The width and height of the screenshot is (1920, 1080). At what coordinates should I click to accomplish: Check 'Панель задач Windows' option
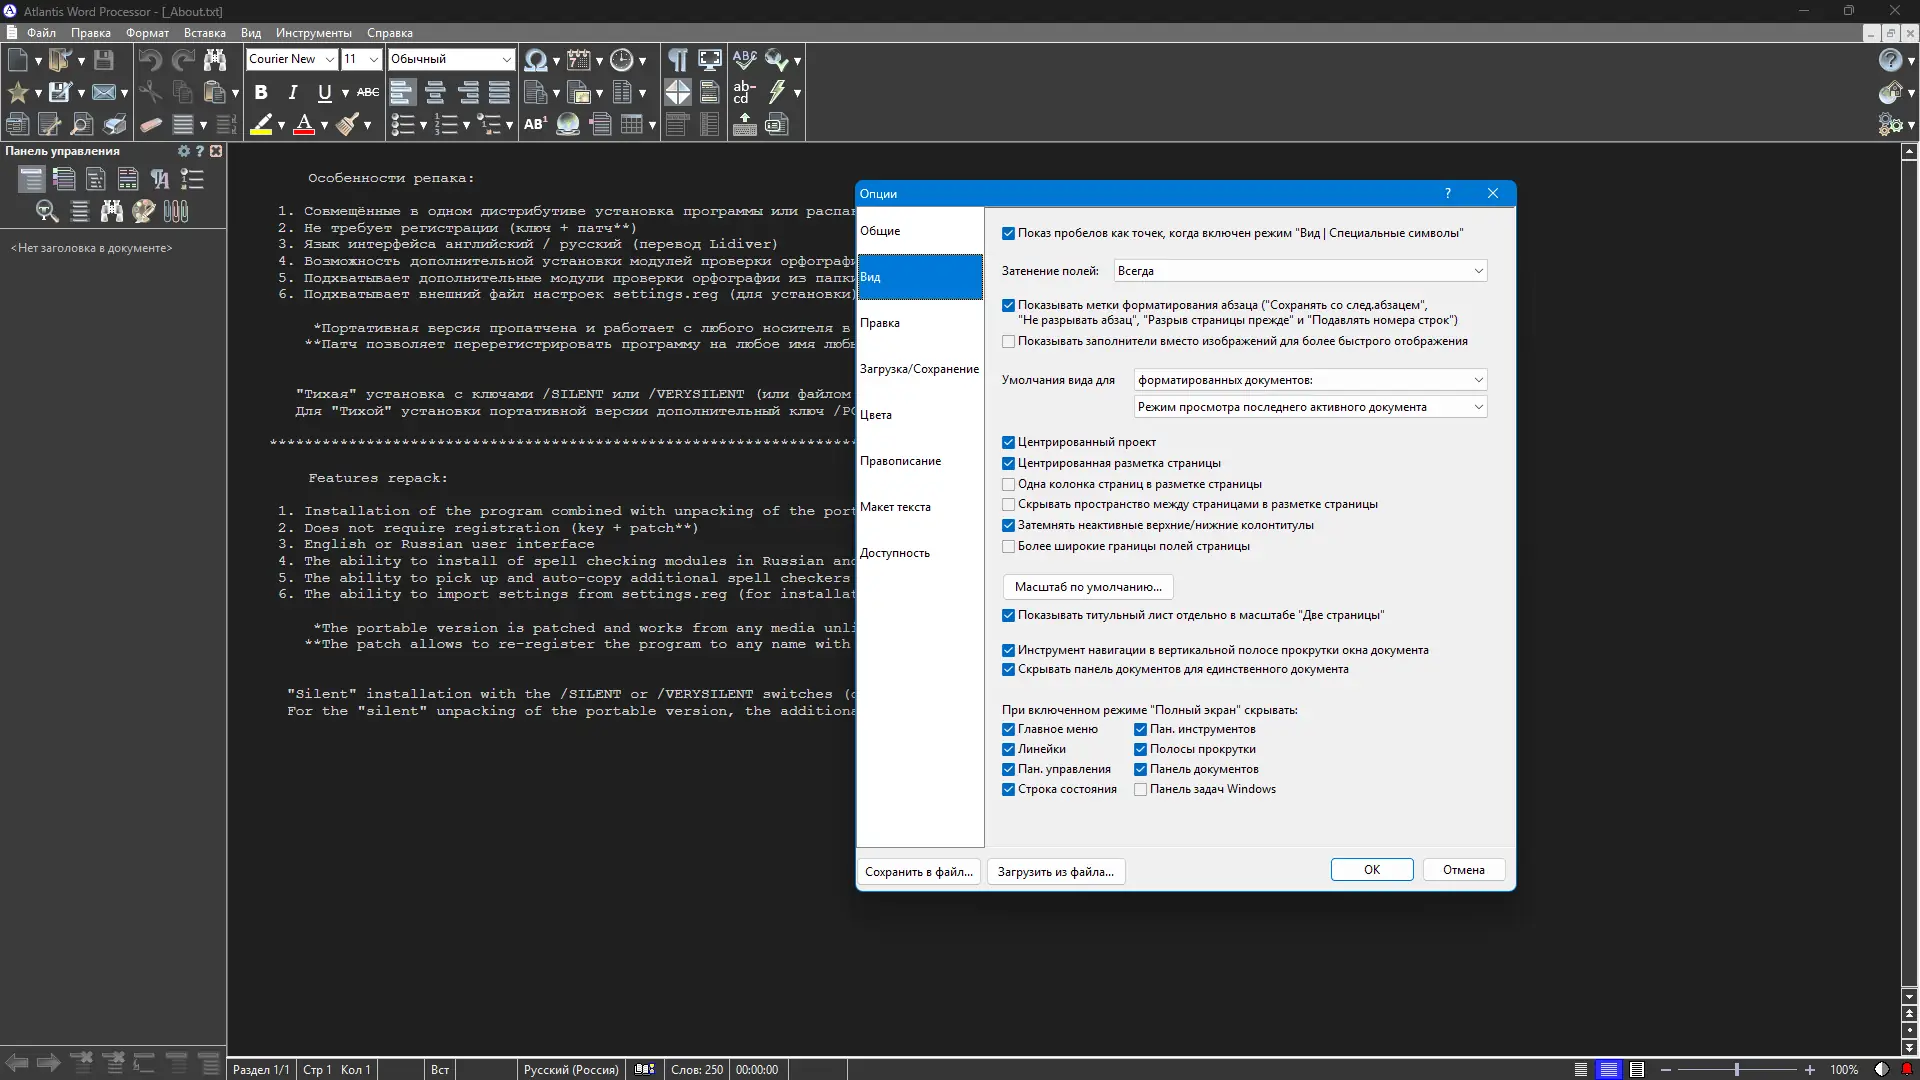(1140, 789)
